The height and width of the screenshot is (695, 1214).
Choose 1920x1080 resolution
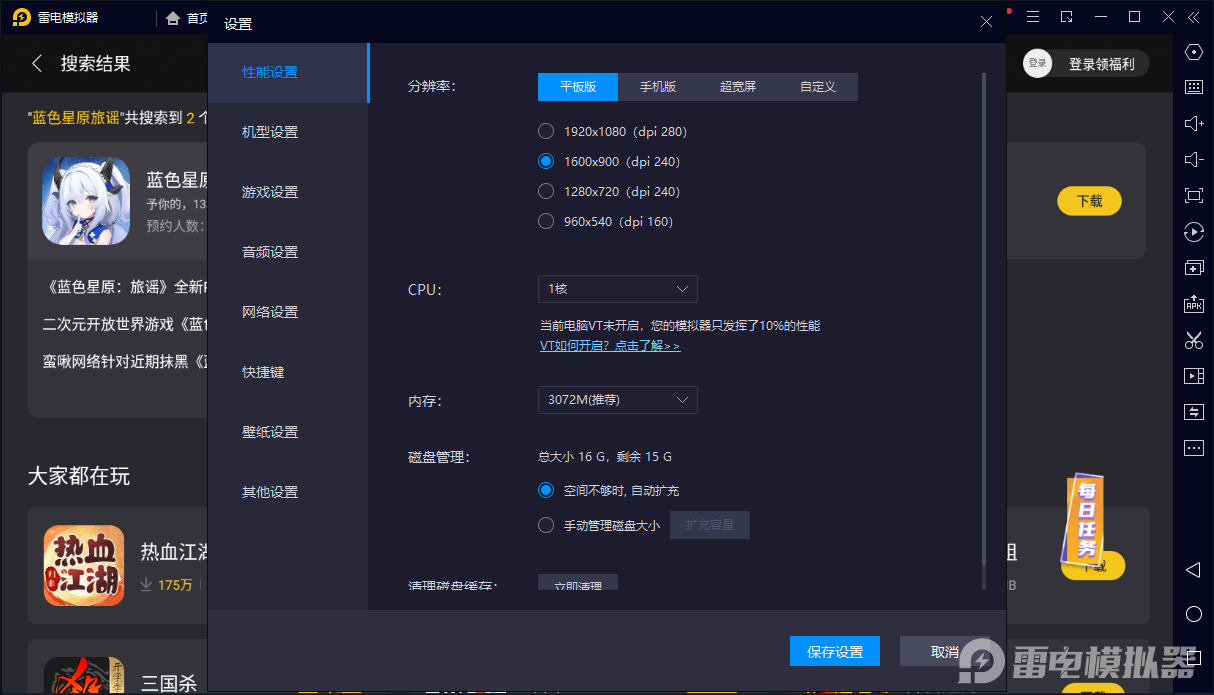tap(546, 131)
